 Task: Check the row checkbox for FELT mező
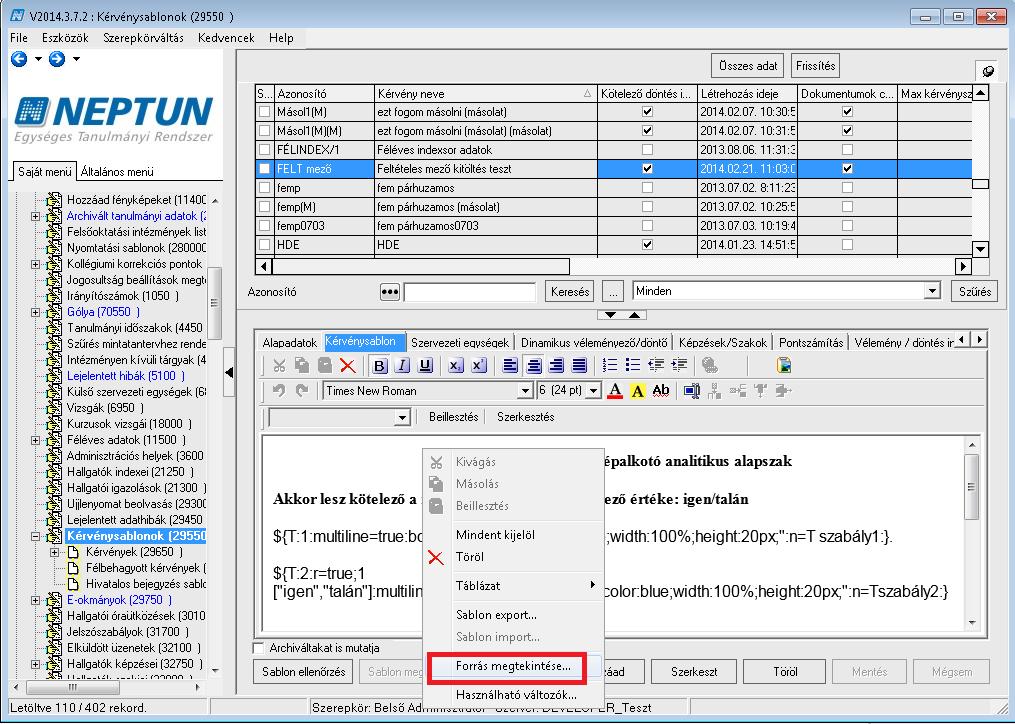click(x=265, y=169)
